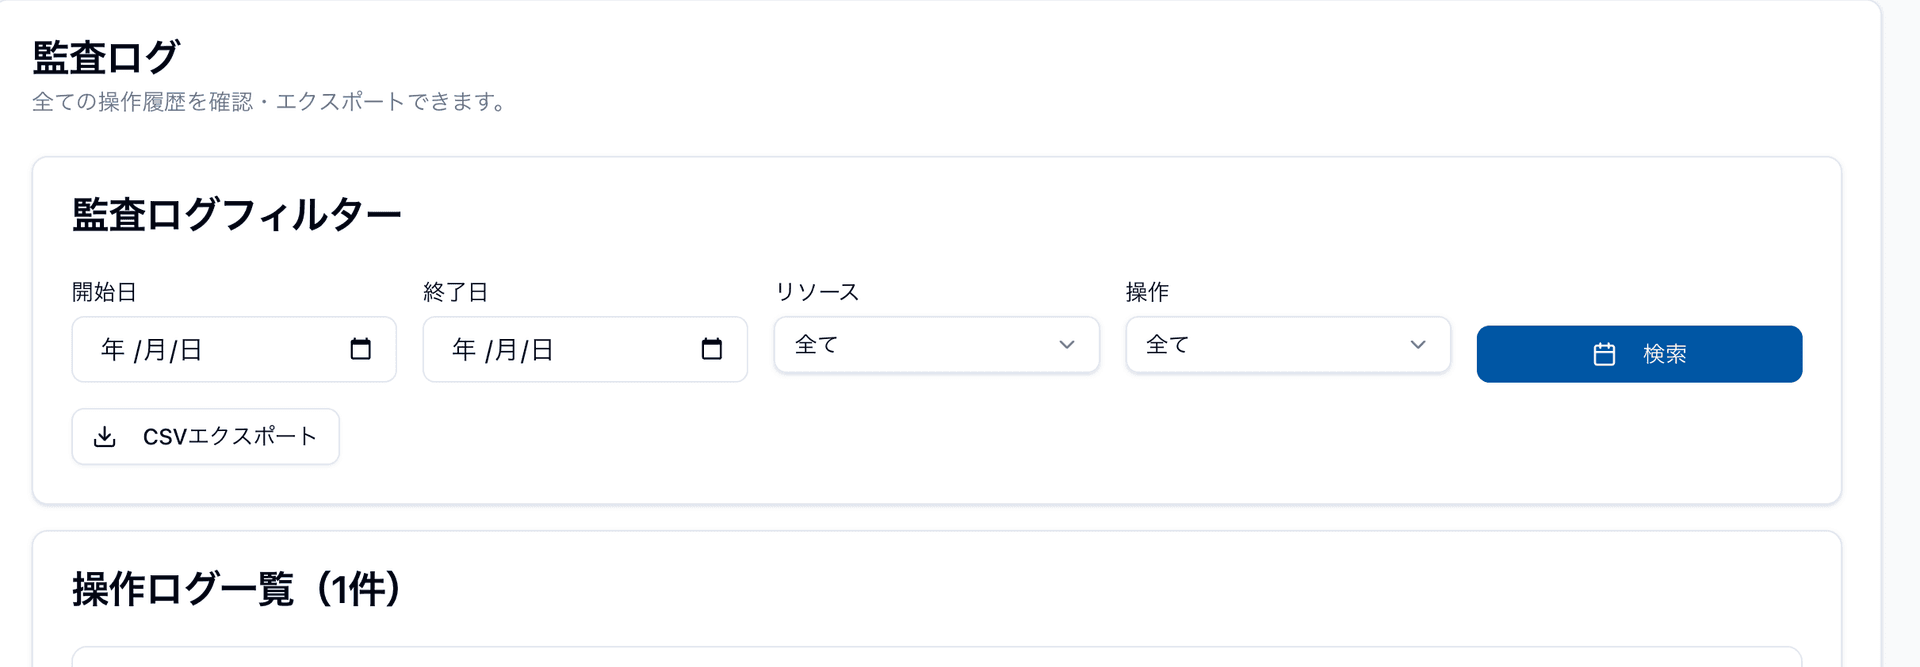The image size is (1920, 667).
Task: Click the 終了日 field label
Action: coord(455,292)
